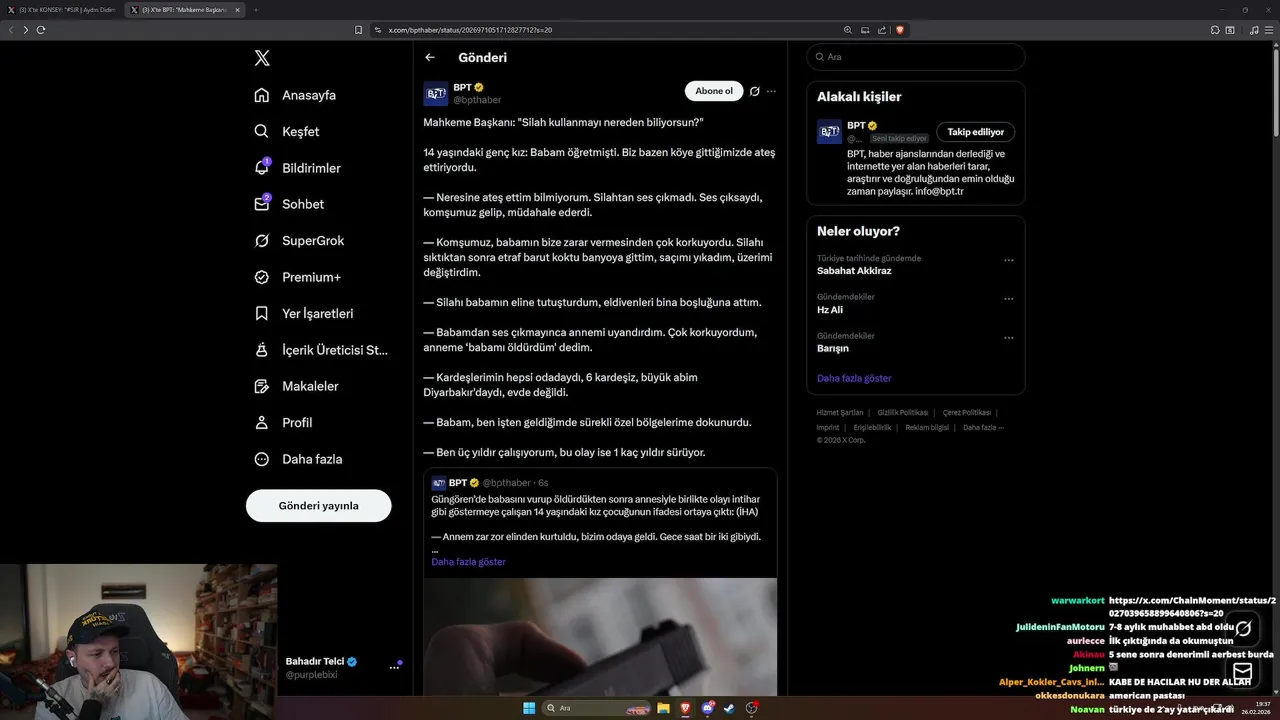Open more options dots on BPT post

tap(771, 91)
